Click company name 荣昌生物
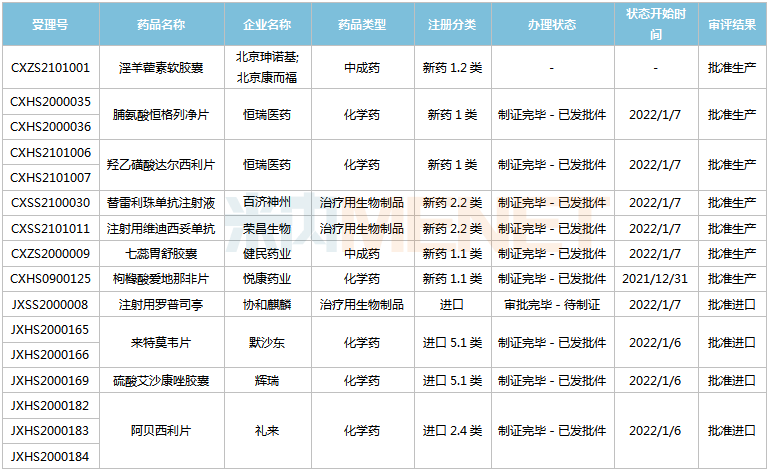Screen dimensions: 770x471 [267, 228]
